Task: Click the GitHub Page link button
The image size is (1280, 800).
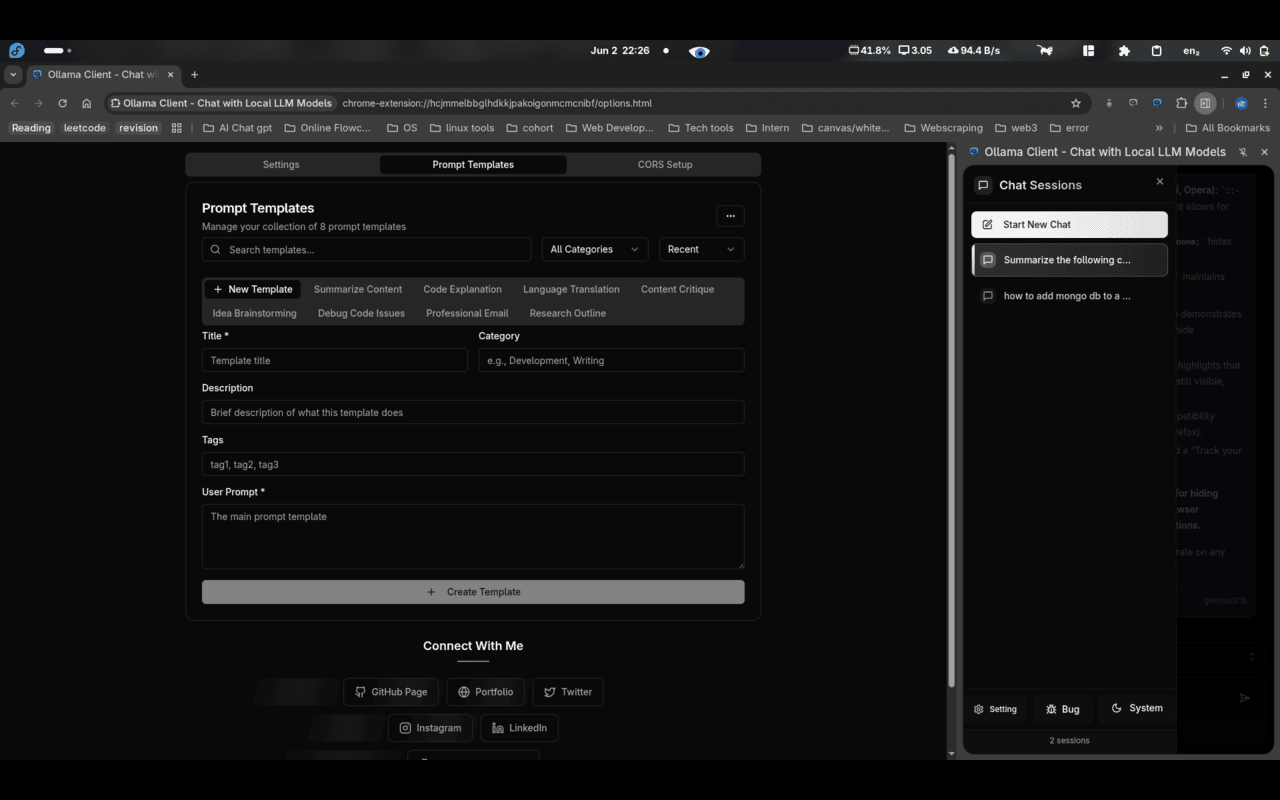Action: (391, 692)
